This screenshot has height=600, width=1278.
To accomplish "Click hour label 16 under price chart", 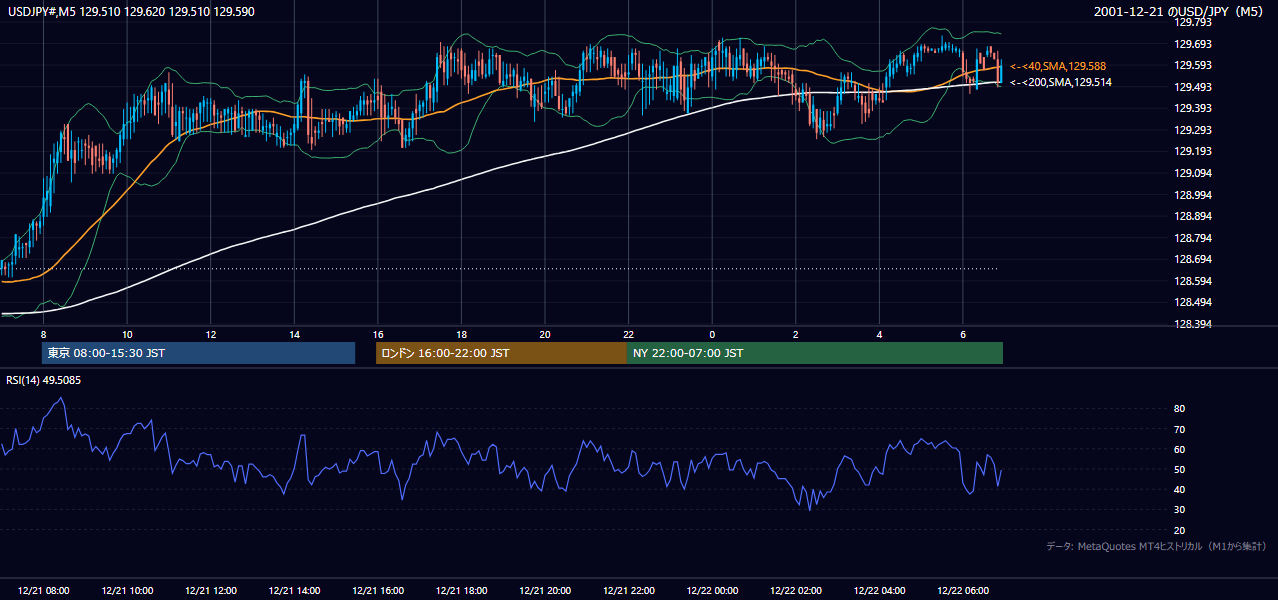I will click(378, 334).
